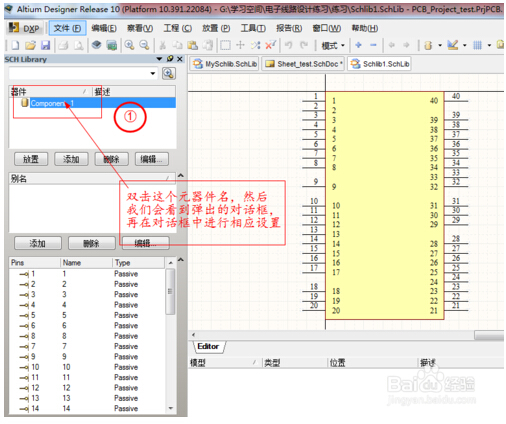Click the Pins list scrollbar down arrow
Image resolution: width=506 pixels, height=424 pixels.
coord(171,408)
